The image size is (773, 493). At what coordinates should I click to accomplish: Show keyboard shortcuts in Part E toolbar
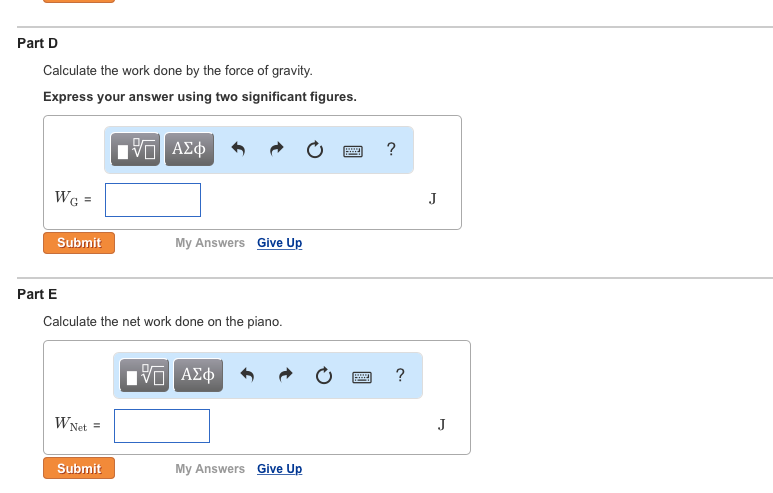[x=362, y=377]
